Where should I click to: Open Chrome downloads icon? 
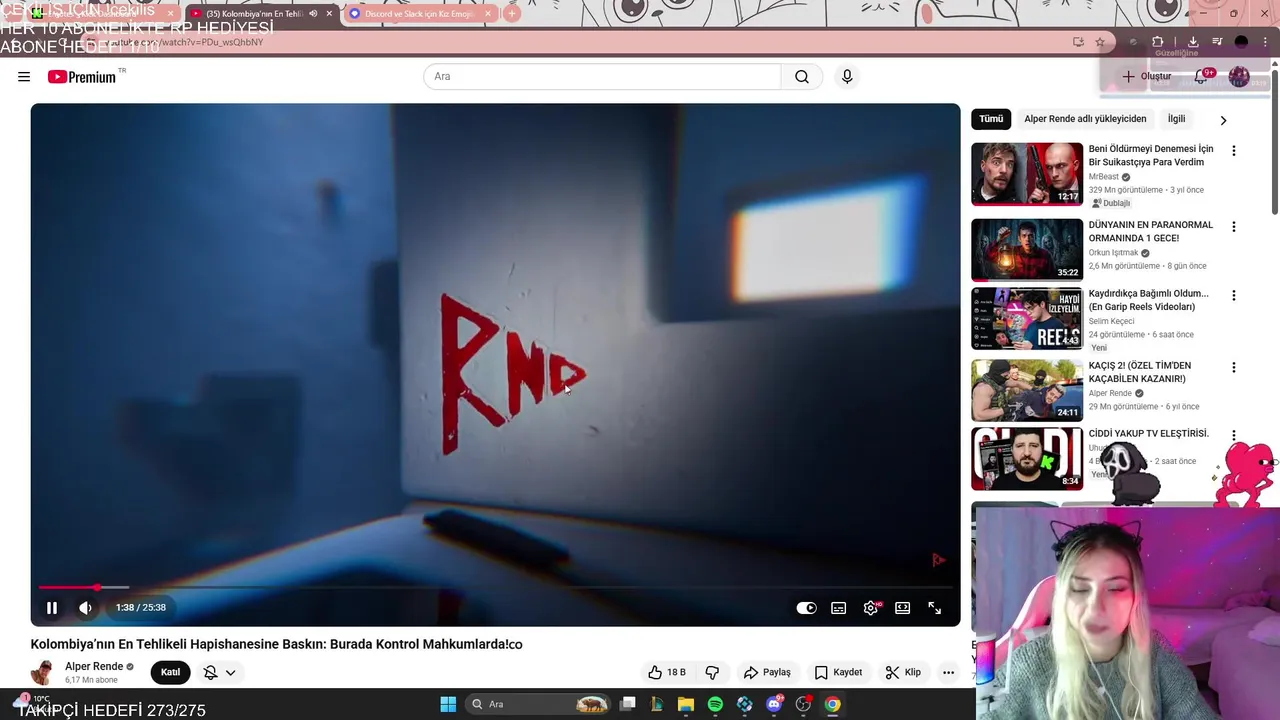pos(1193,42)
